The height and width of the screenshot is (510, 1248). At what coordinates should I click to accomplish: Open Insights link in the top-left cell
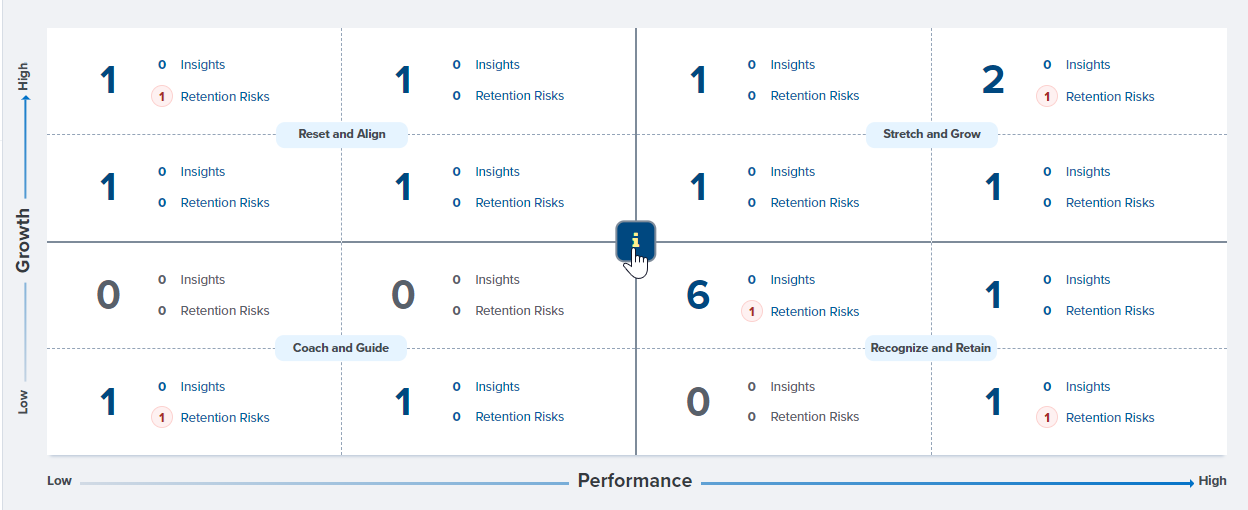[203, 65]
